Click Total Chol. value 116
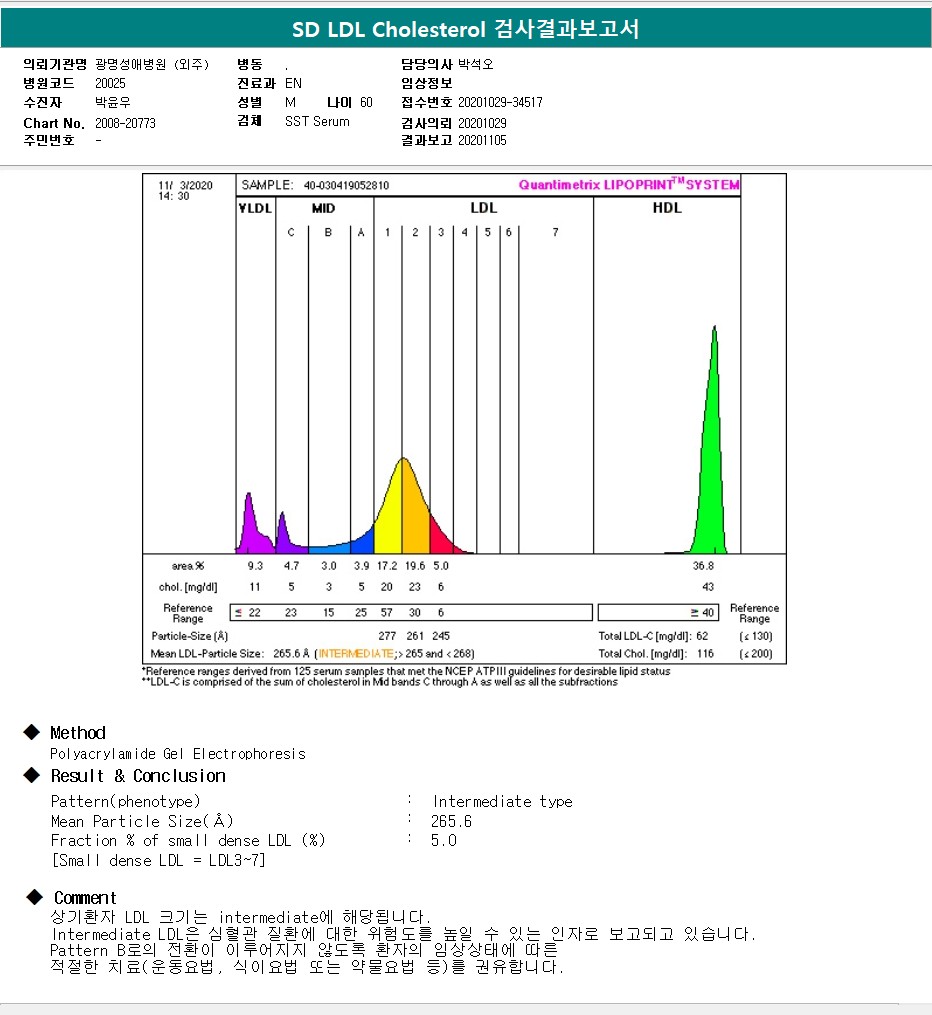 tap(705, 654)
